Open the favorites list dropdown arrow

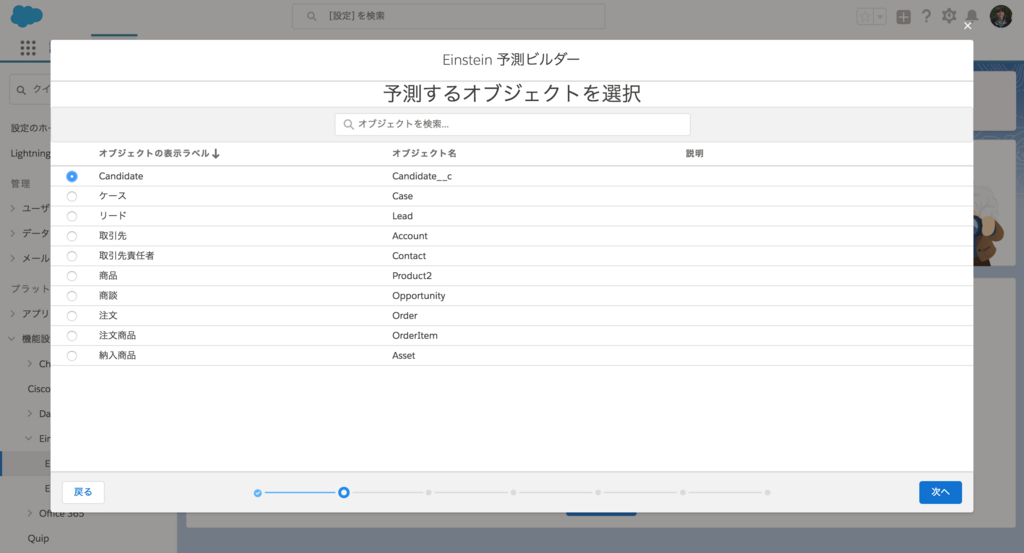click(880, 17)
